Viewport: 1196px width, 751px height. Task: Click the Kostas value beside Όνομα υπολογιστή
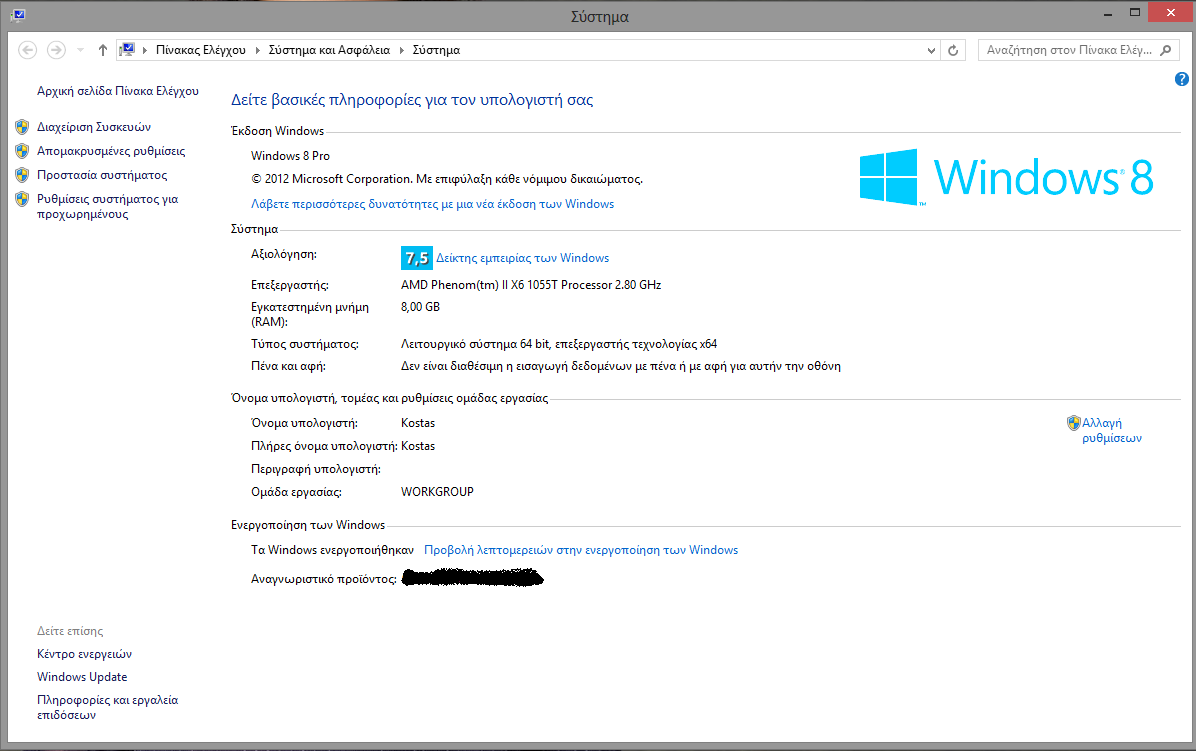(x=418, y=423)
